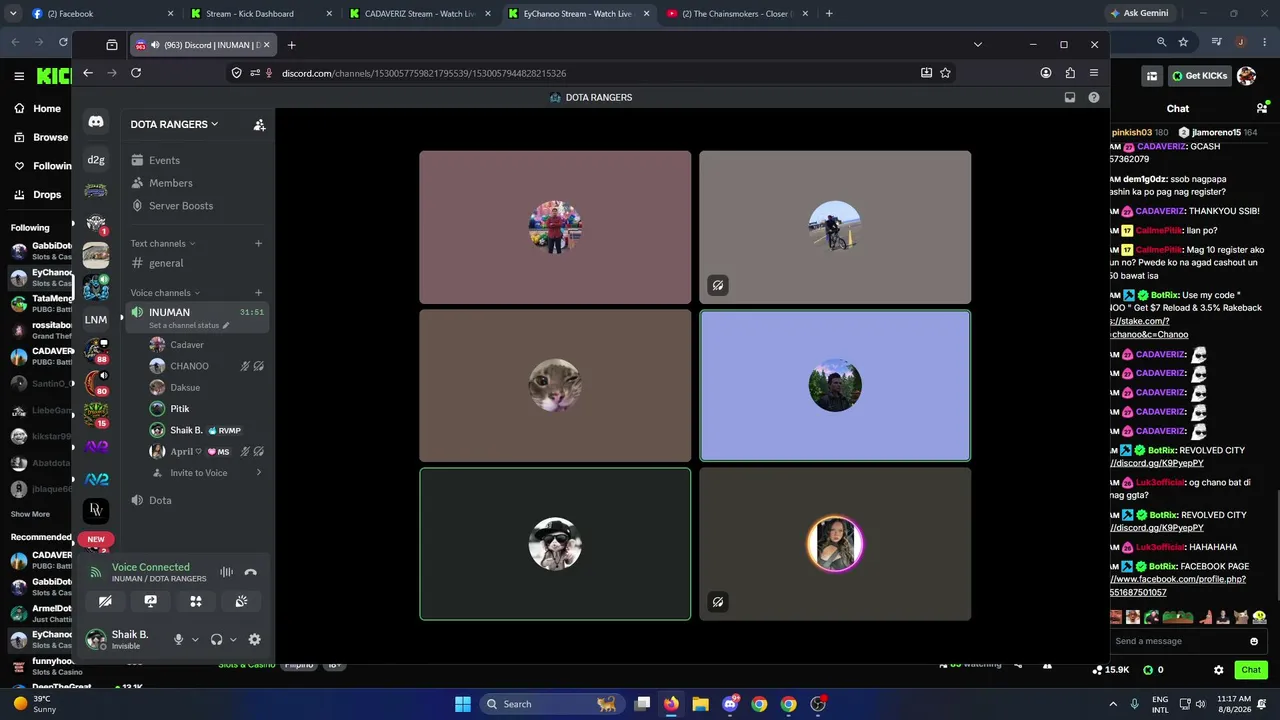Open Events in DOTA RANGERS server
Image resolution: width=1280 pixels, height=720 pixels.
[164, 160]
